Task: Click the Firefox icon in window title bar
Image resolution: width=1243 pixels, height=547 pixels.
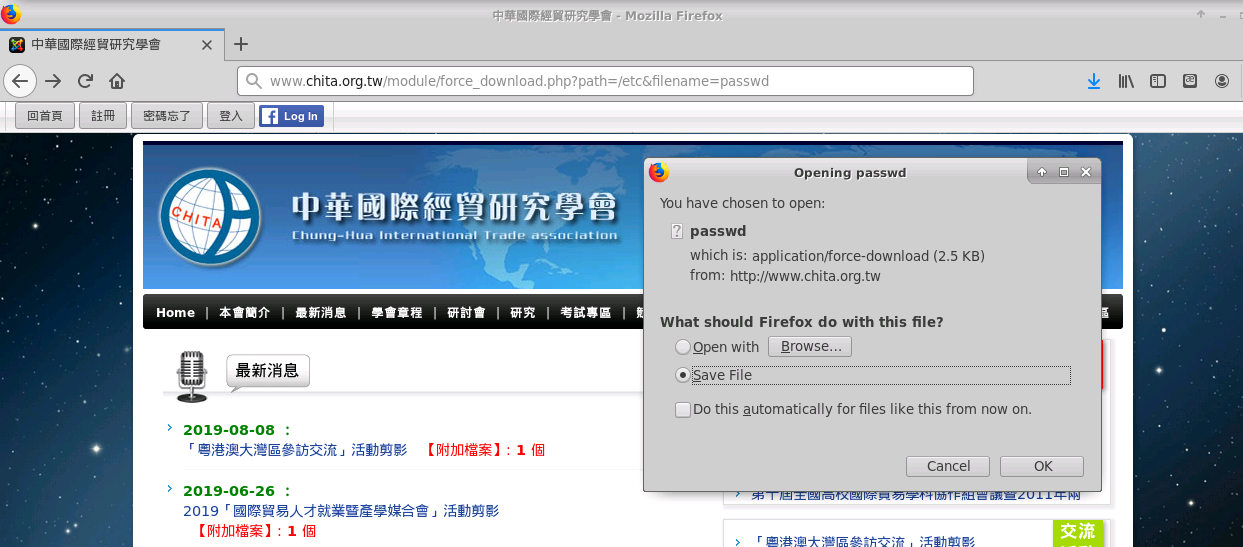Action: click(x=12, y=14)
